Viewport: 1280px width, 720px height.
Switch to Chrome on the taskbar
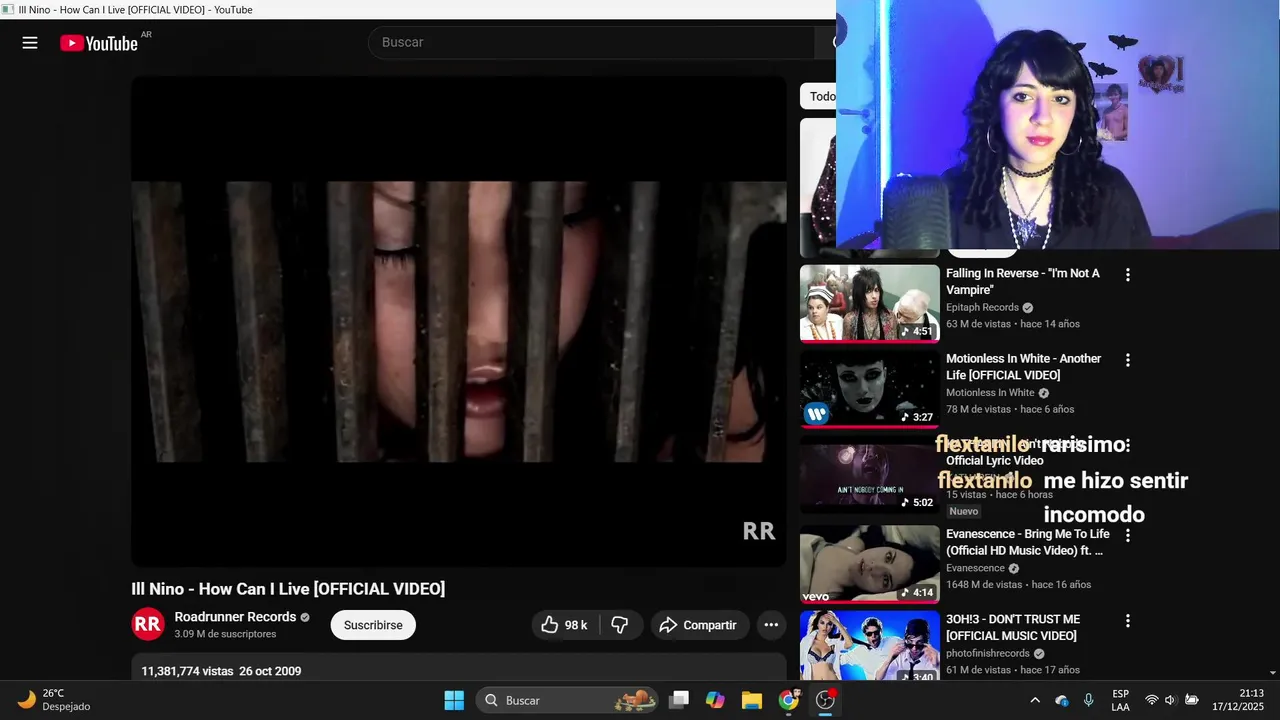[x=789, y=700]
